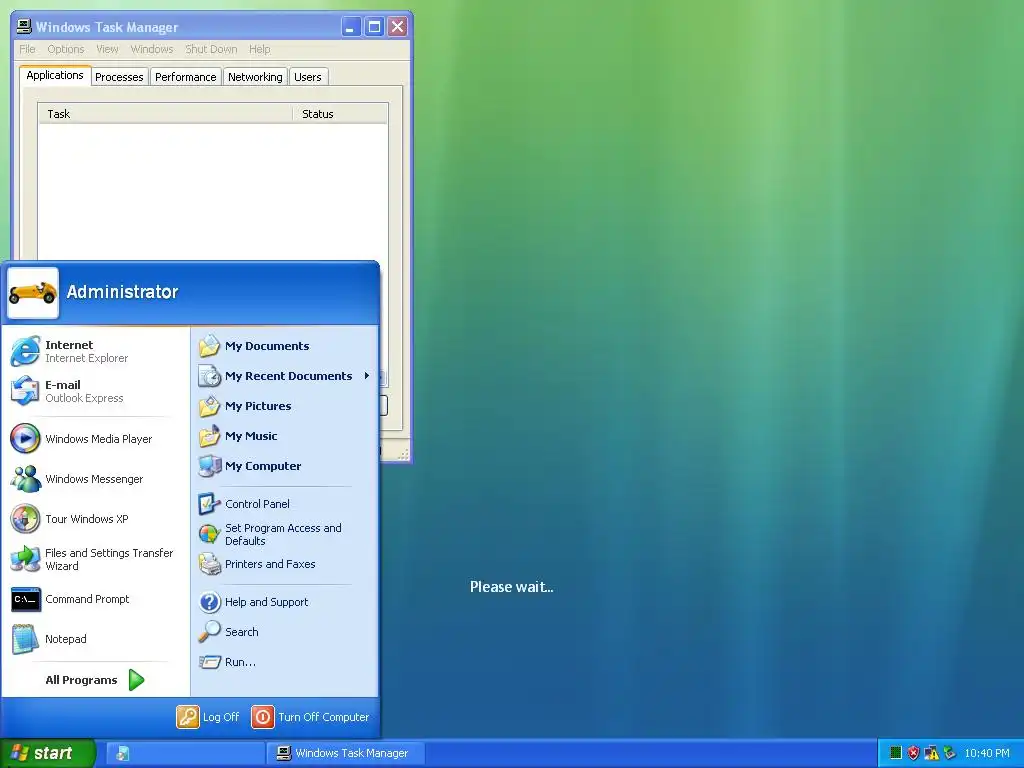Open the View menu in Task Manager

tap(107, 49)
